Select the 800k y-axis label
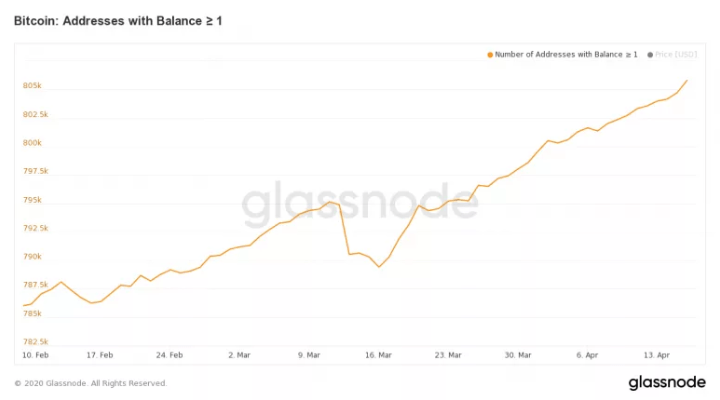Screen dimensions: 720x400 click(x=31, y=143)
